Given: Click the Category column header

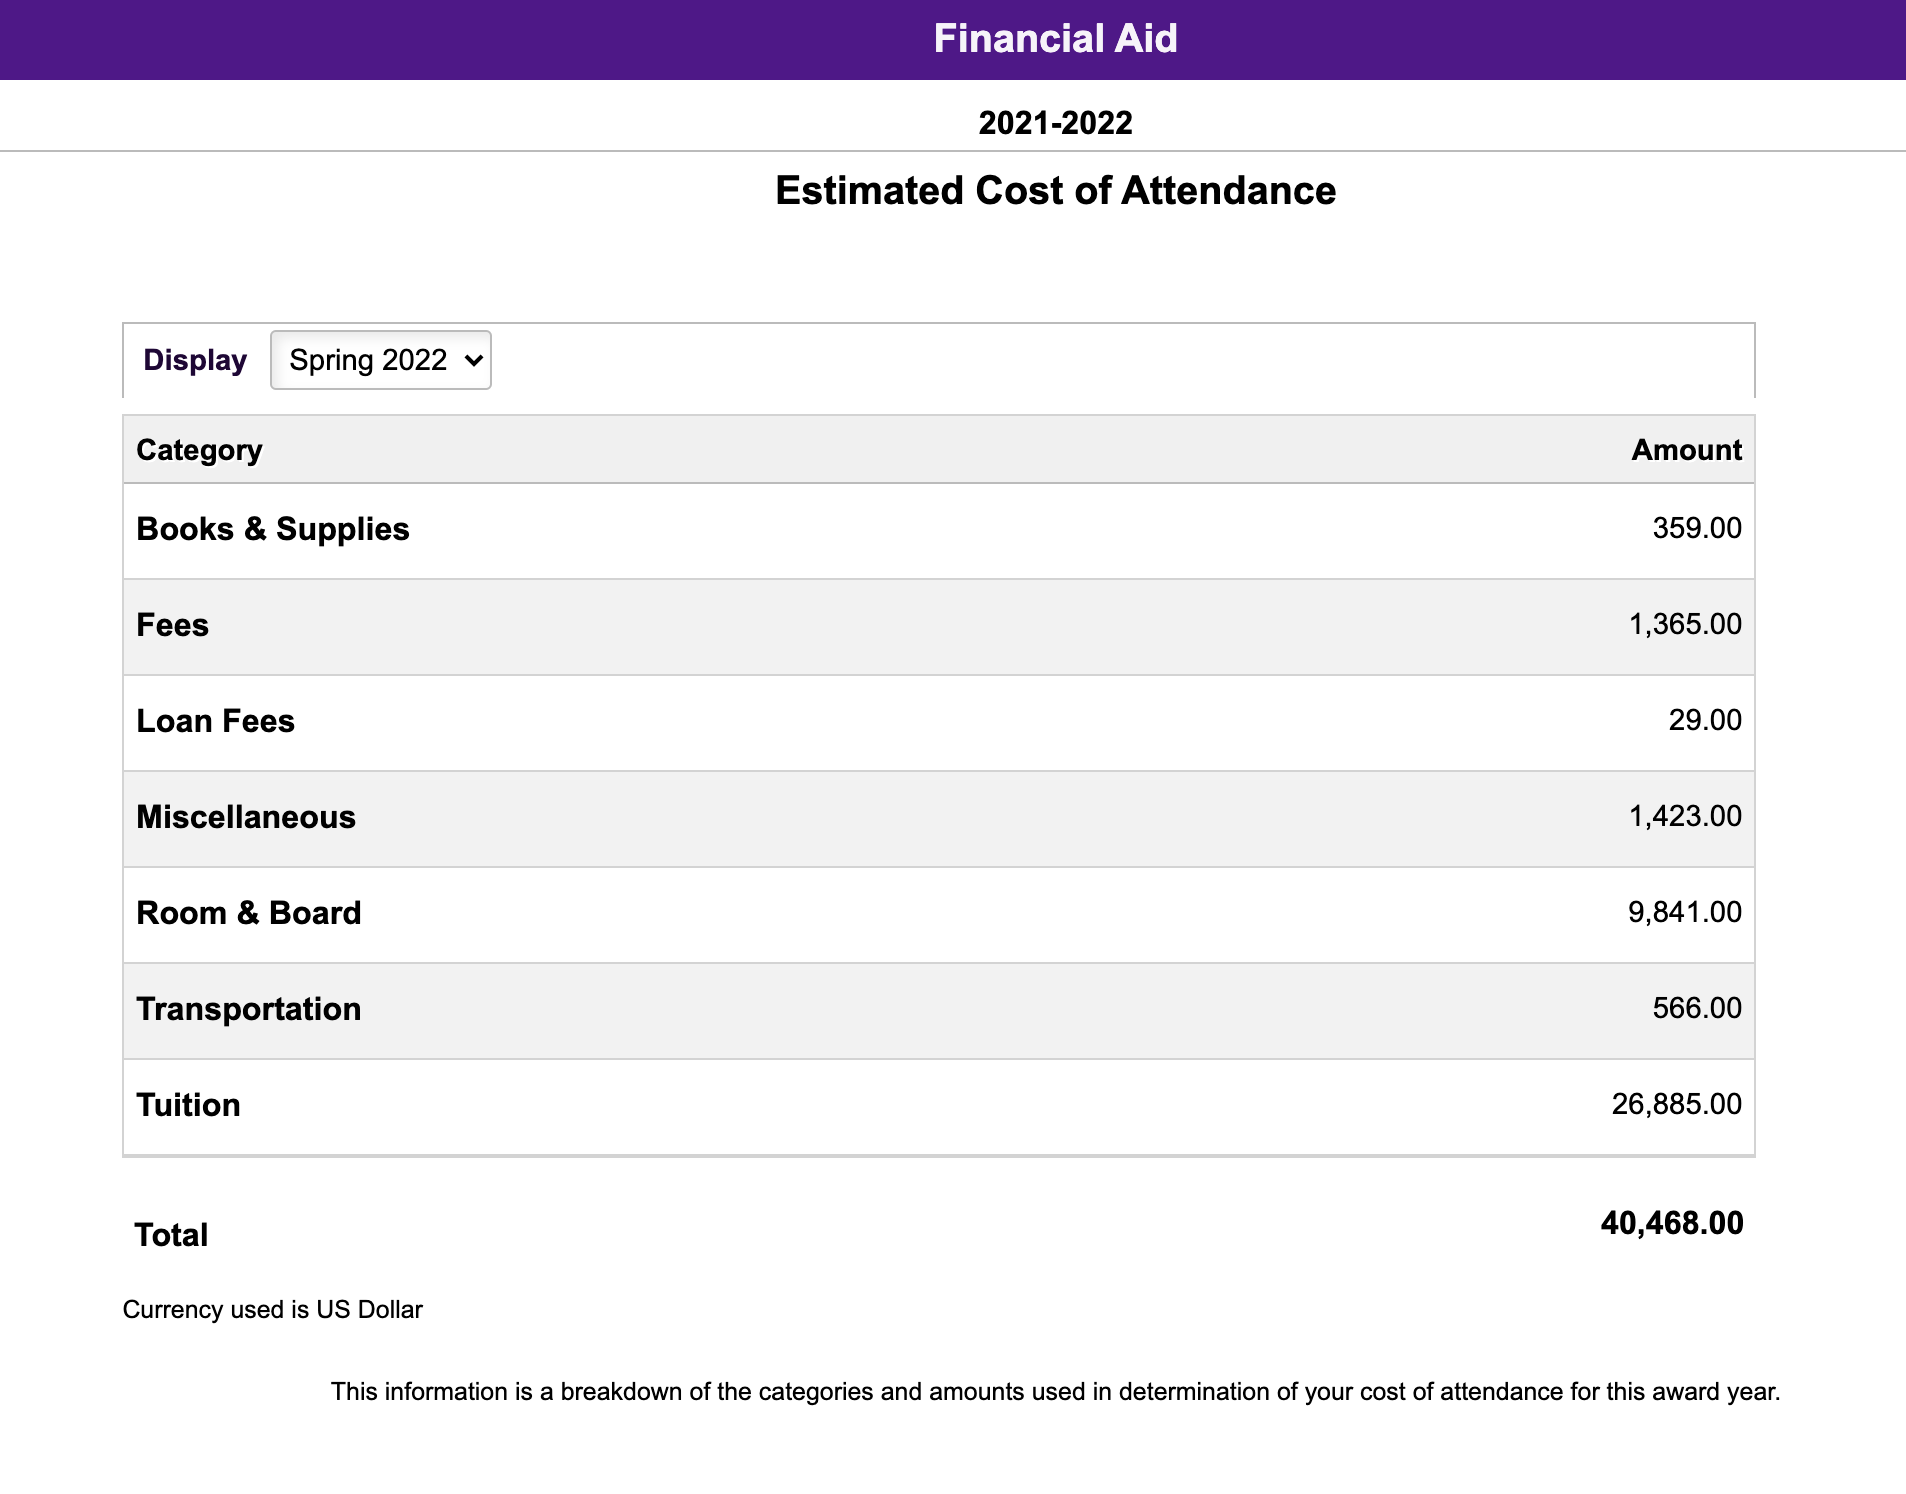Looking at the screenshot, I should pyautogui.click(x=199, y=450).
